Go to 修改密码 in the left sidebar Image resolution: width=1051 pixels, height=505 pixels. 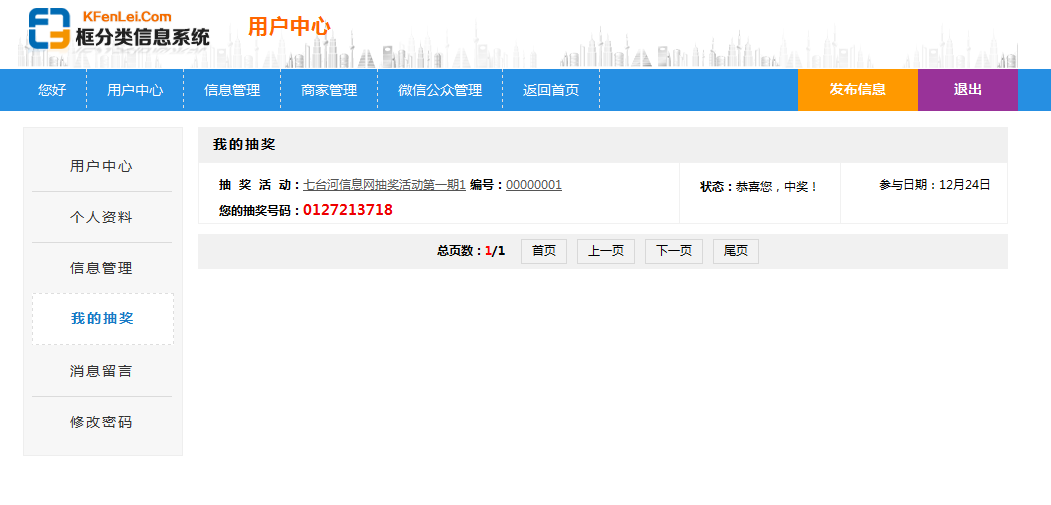101,422
